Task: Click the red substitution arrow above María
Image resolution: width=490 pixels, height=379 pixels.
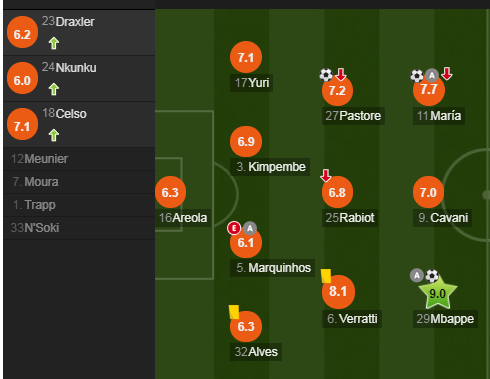Action: pyautogui.click(x=447, y=74)
